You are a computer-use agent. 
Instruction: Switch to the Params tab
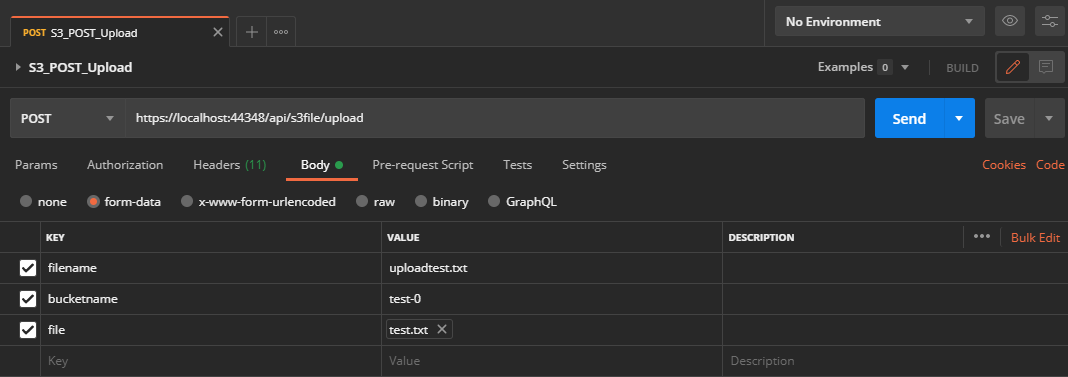[36, 165]
